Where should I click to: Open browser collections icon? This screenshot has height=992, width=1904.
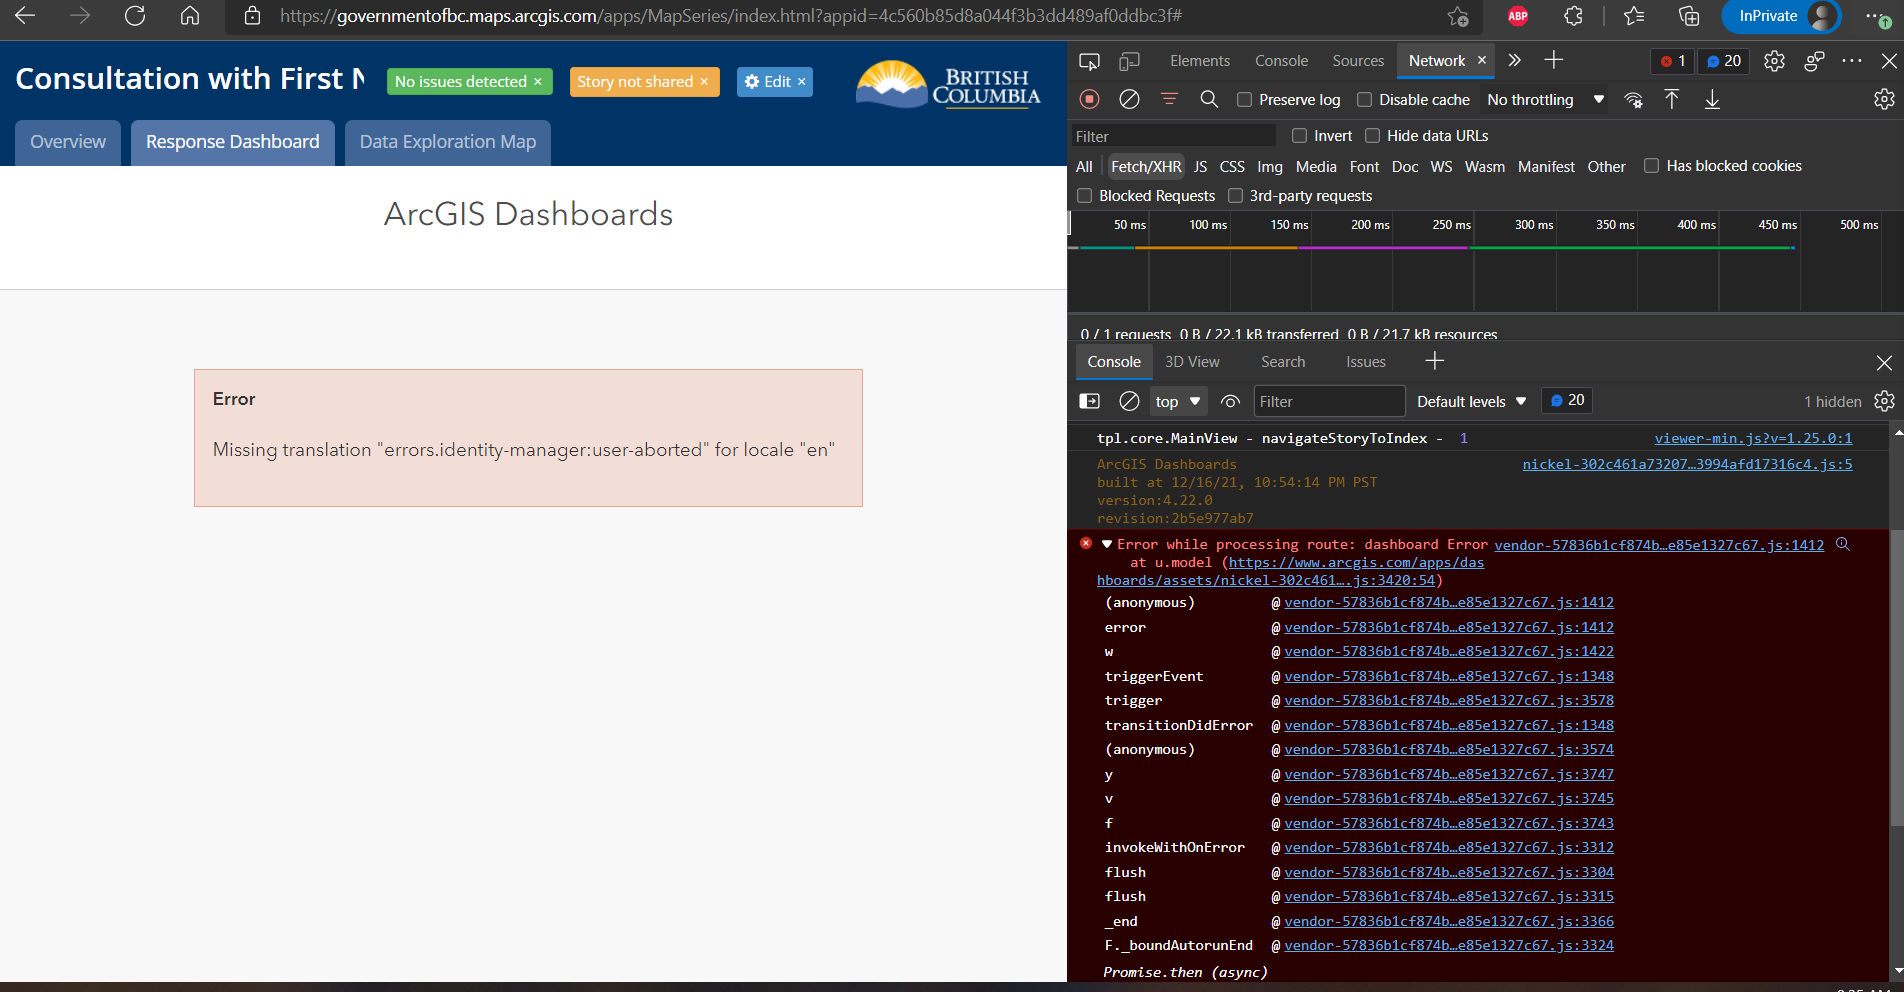click(1689, 16)
